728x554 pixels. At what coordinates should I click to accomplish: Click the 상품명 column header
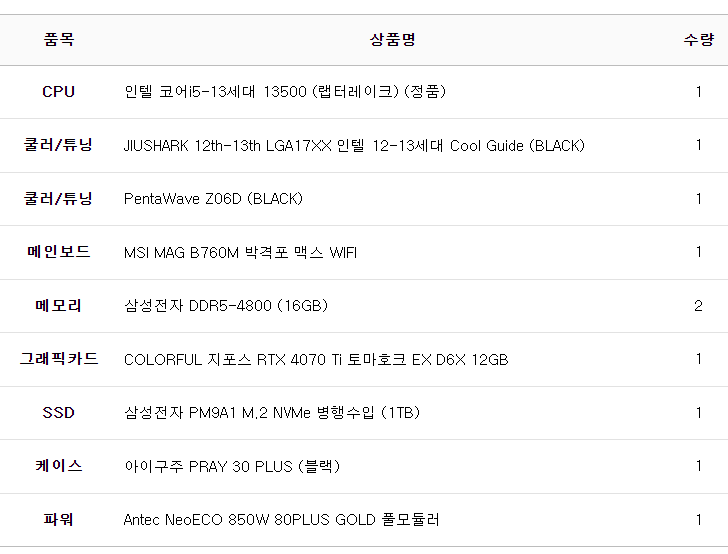click(x=392, y=40)
